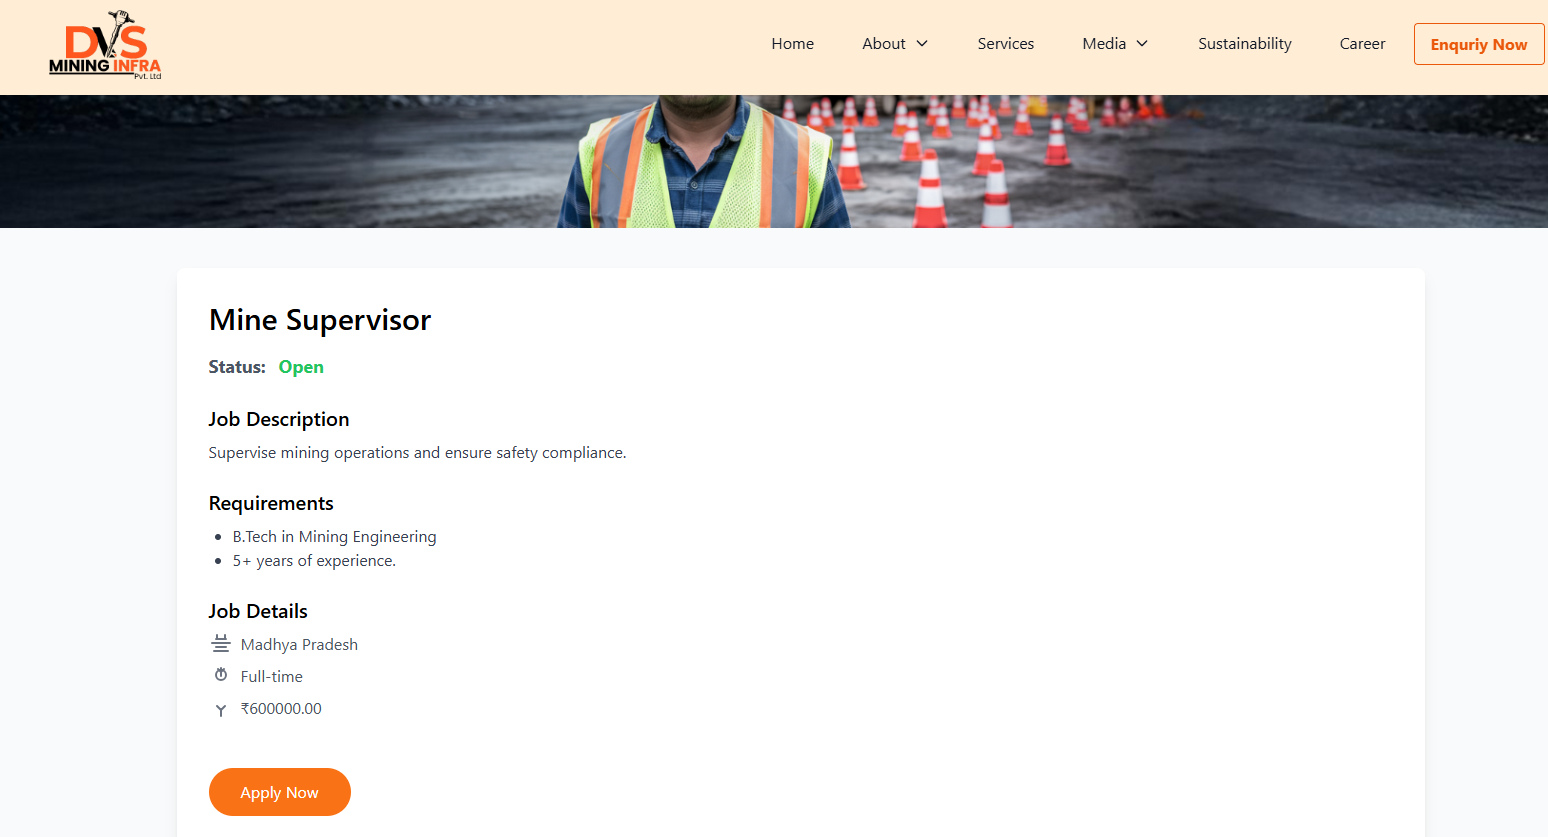The height and width of the screenshot is (837, 1548).
Task: Expand the Media dropdown arrow
Action: [x=1142, y=44]
